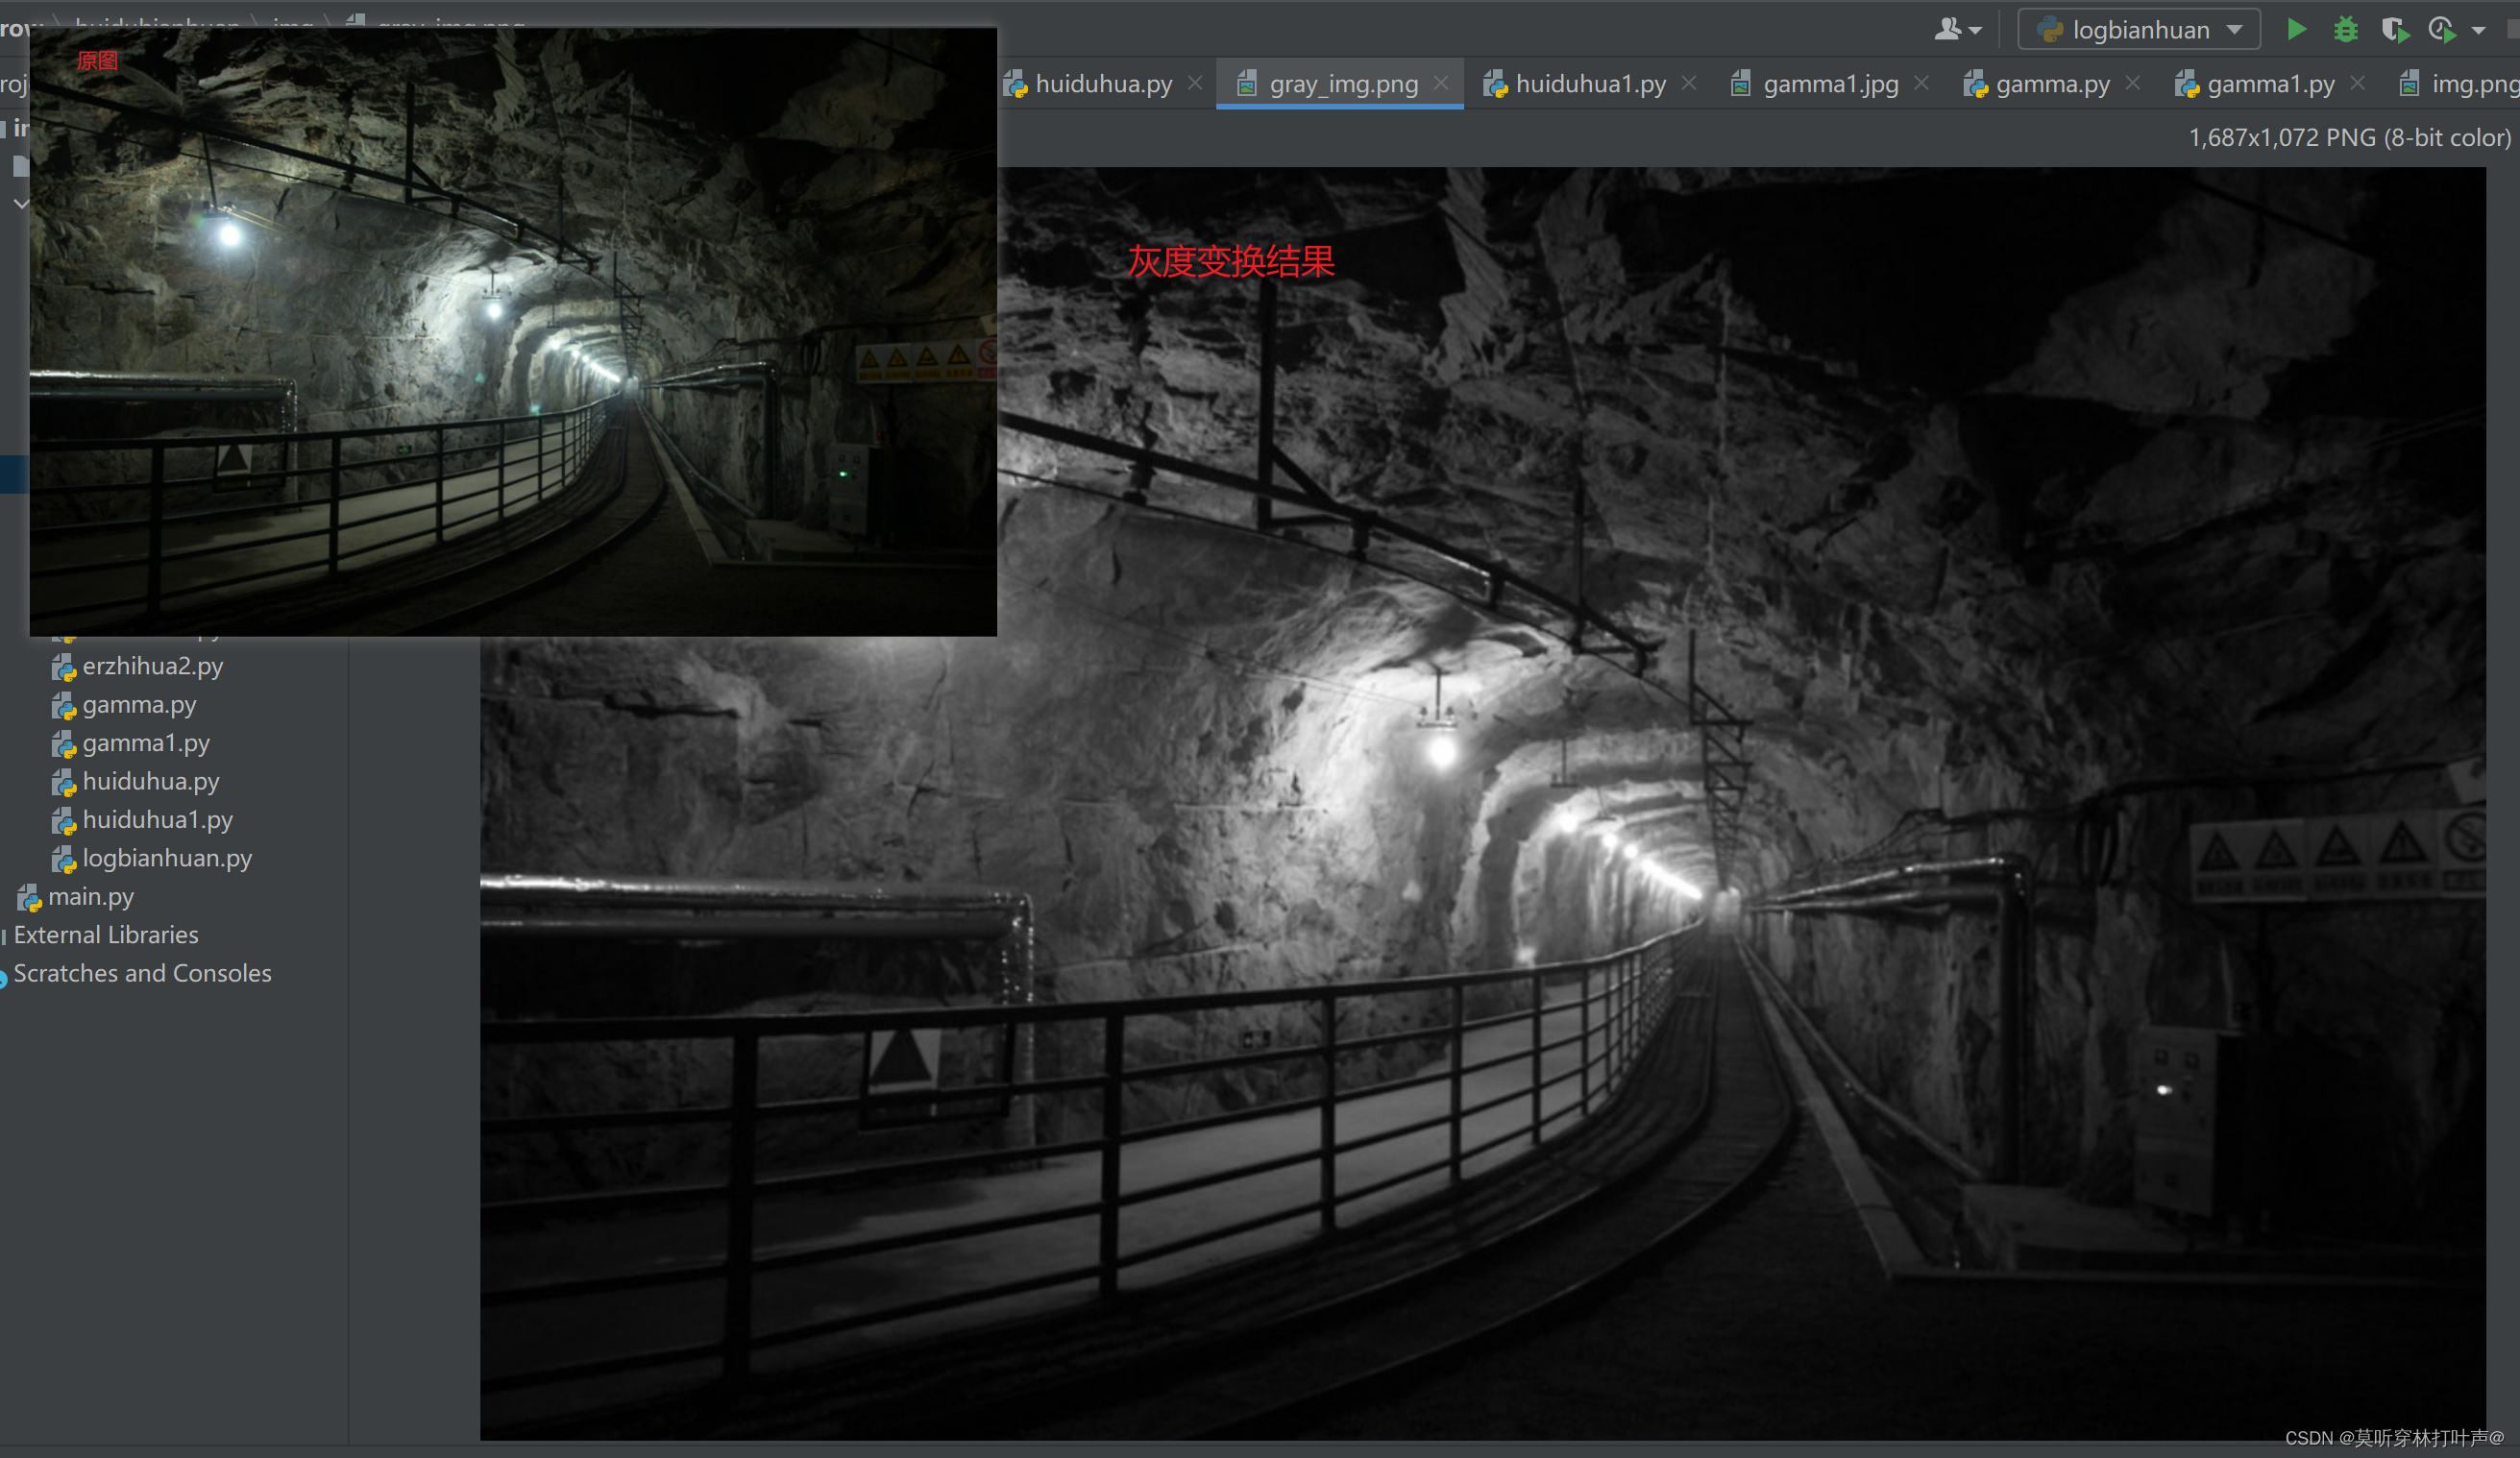Click the Python file icon of logbianhuan.py
Viewport: 2520px width, 1458px height.
[64, 859]
